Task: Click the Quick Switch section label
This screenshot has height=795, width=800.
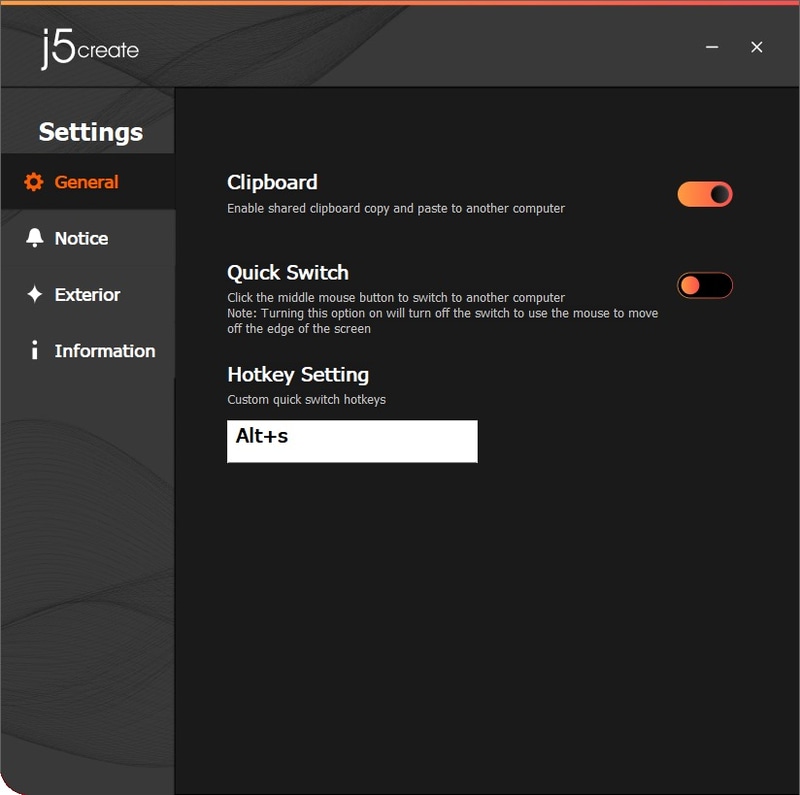Action: (x=286, y=272)
